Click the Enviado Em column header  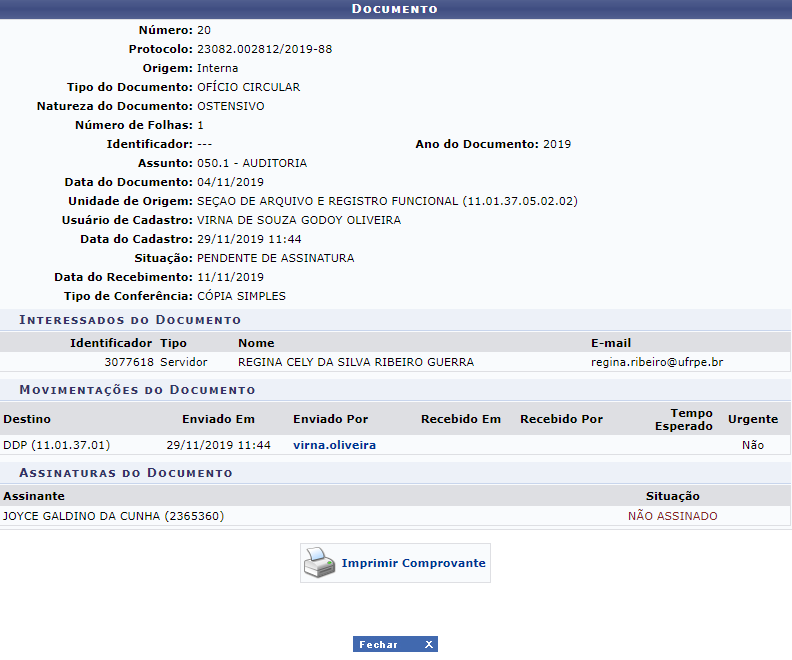218,419
